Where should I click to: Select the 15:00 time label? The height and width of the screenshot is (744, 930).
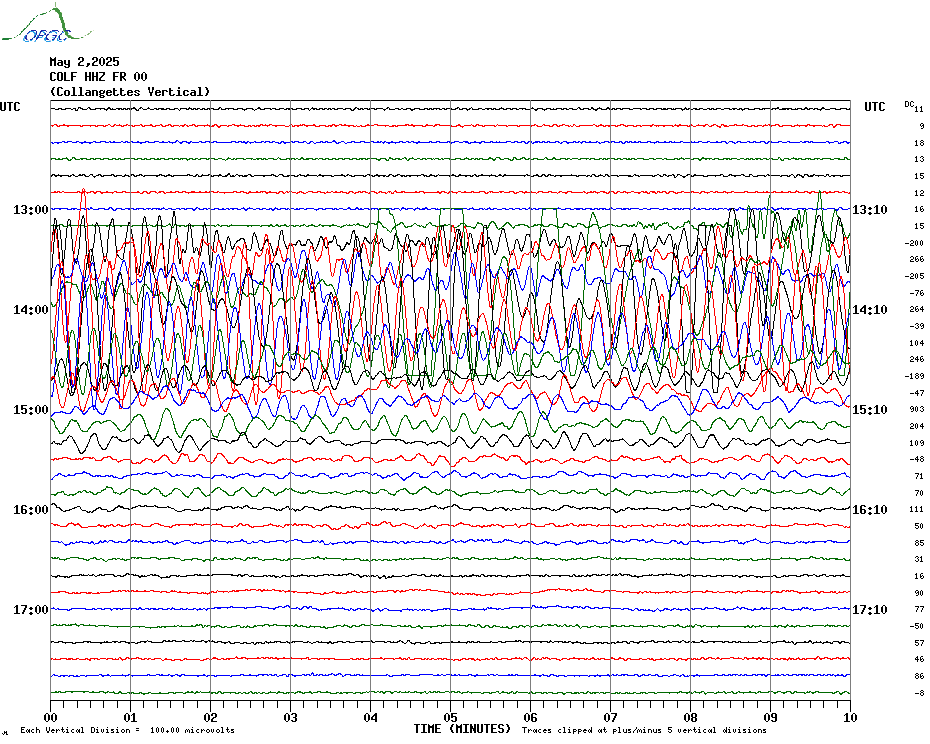(x=31, y=410)
